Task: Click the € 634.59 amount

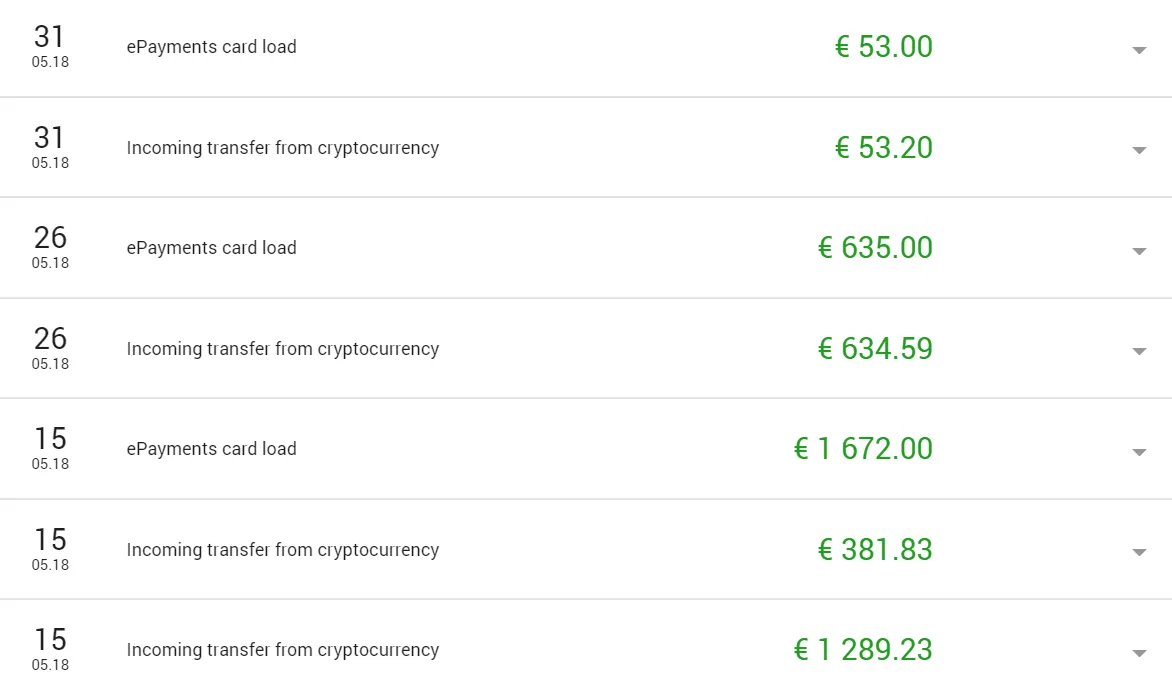Action: 875,348
